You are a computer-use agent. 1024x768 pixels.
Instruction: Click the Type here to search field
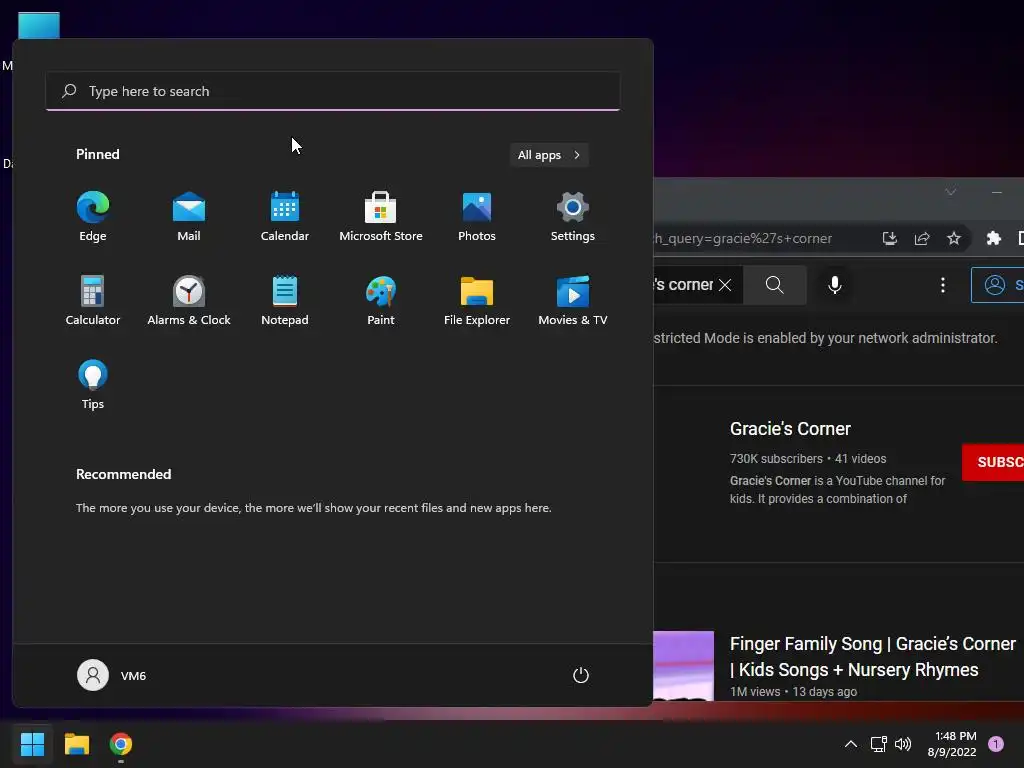pyautogui.click(x=332, y=91)
